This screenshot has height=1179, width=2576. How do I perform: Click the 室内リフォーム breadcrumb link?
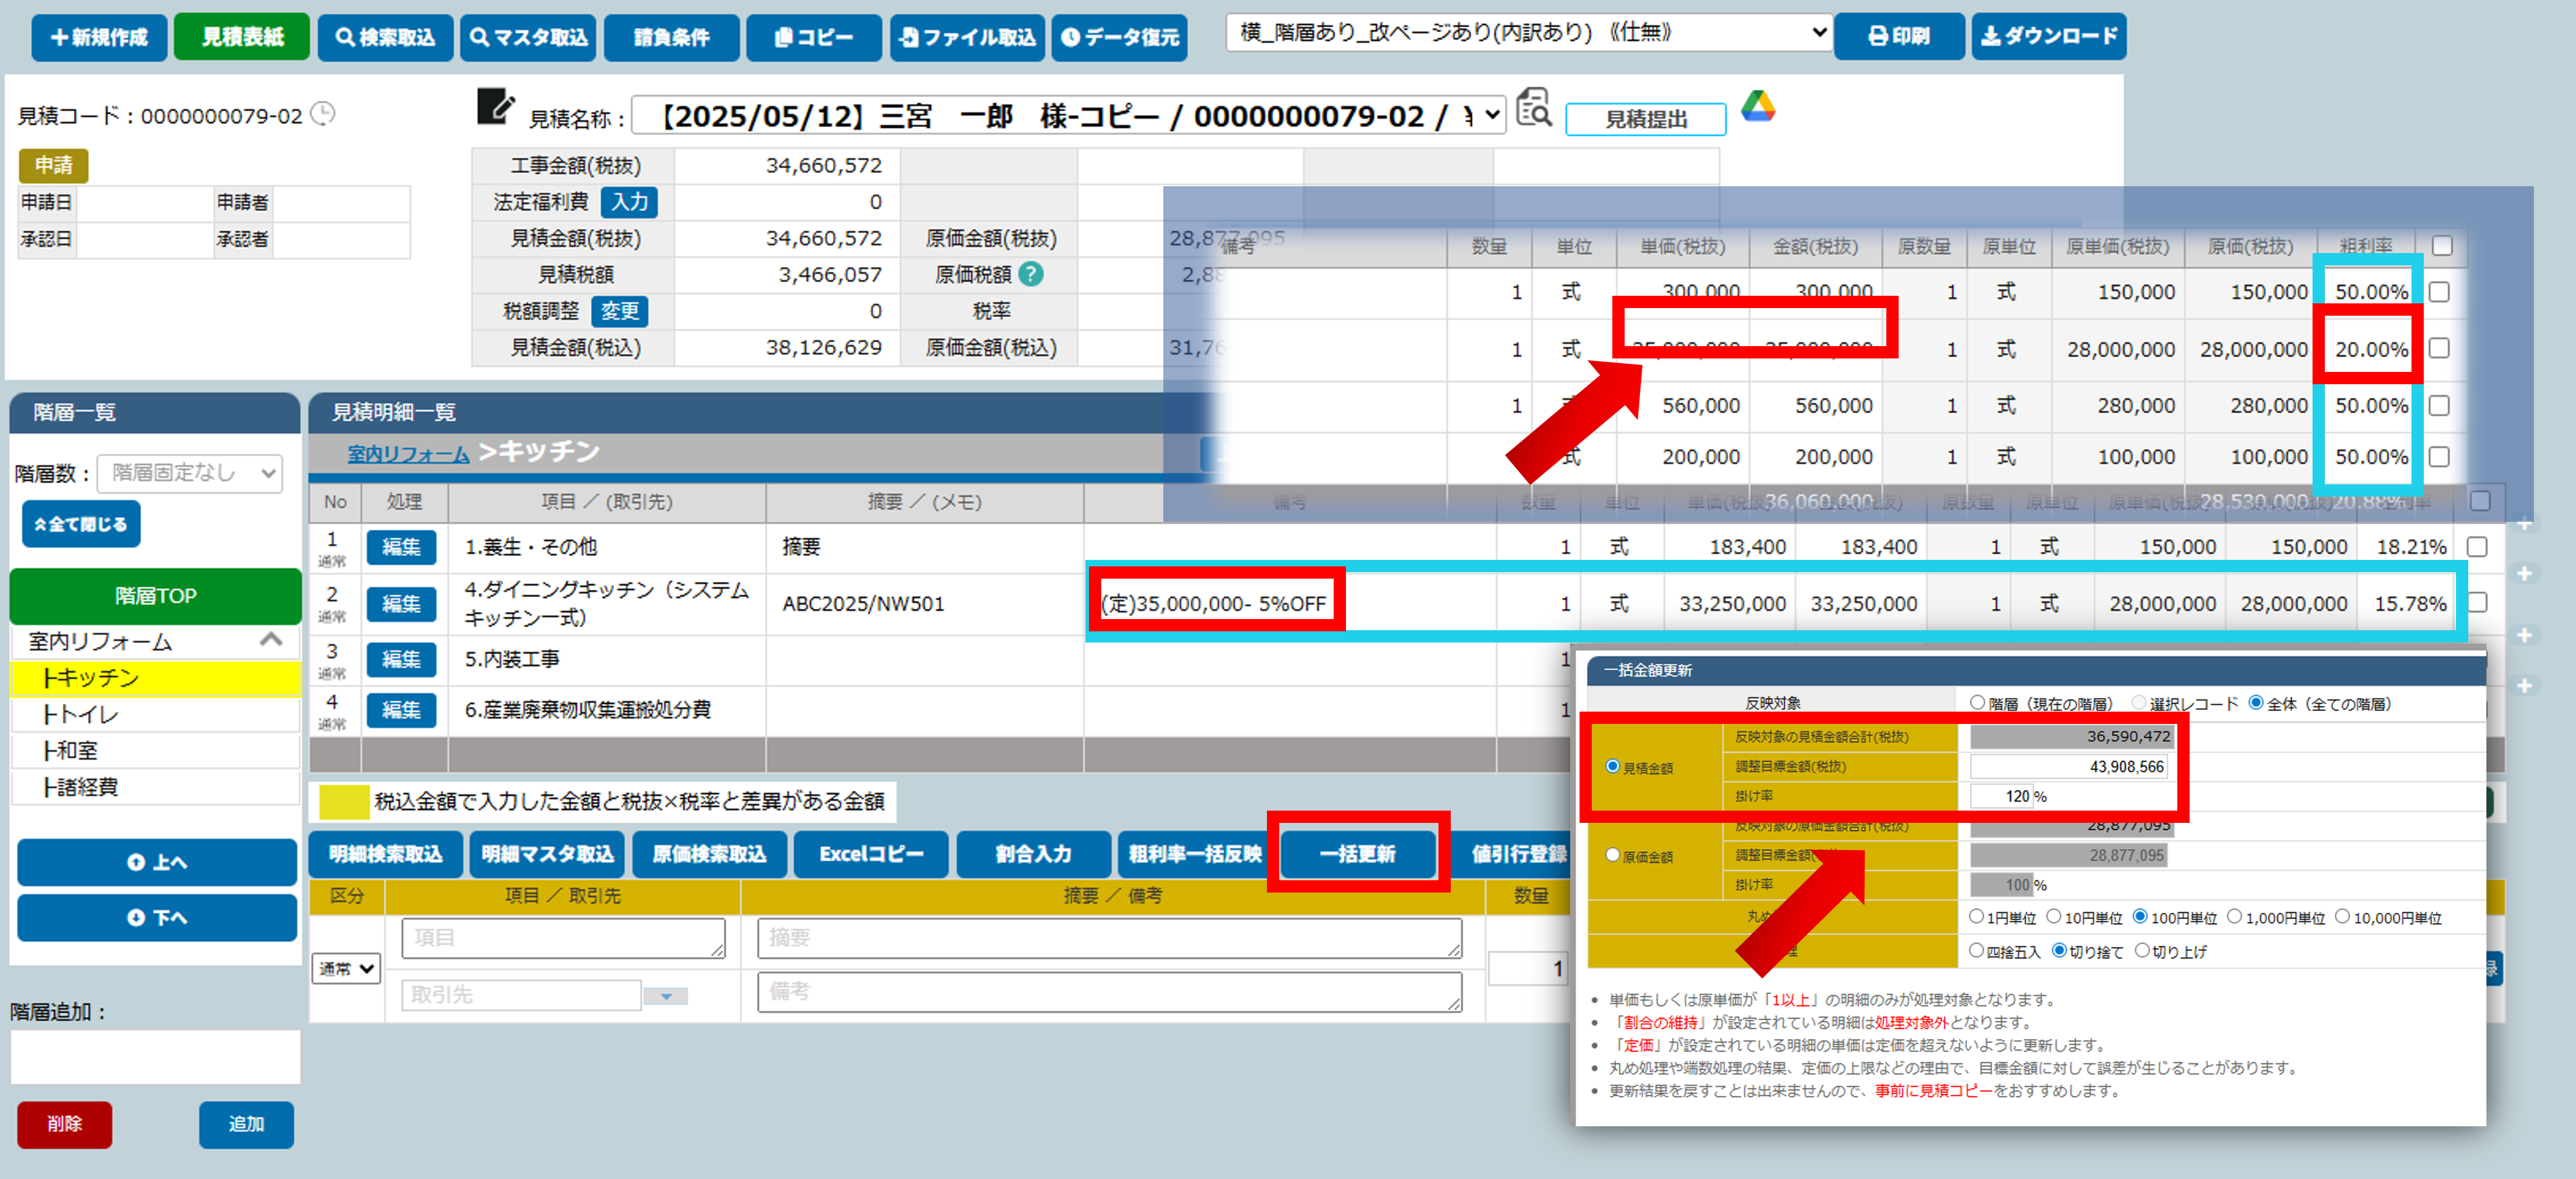(x=408, y=454)
